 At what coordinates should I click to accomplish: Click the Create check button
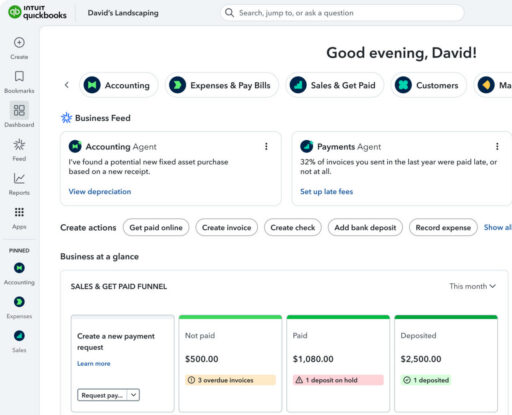click(x=293, y=227)
